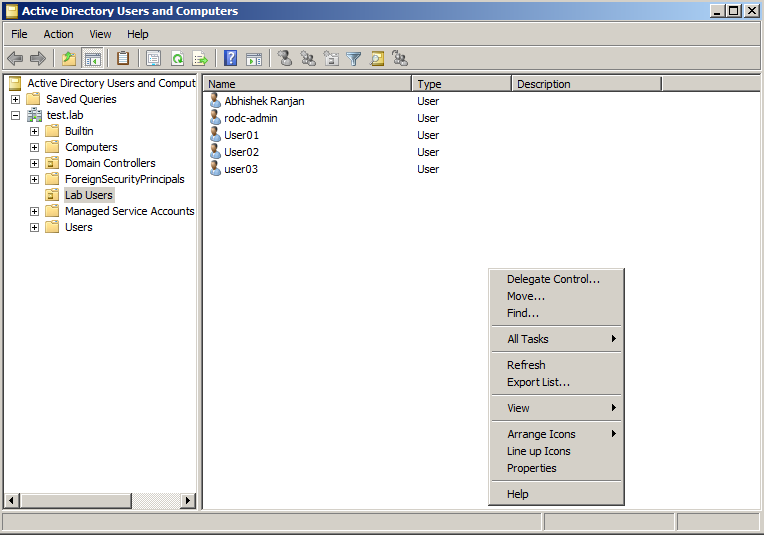Open All Tasks submenu
The image size is (764, 535).
556,339
